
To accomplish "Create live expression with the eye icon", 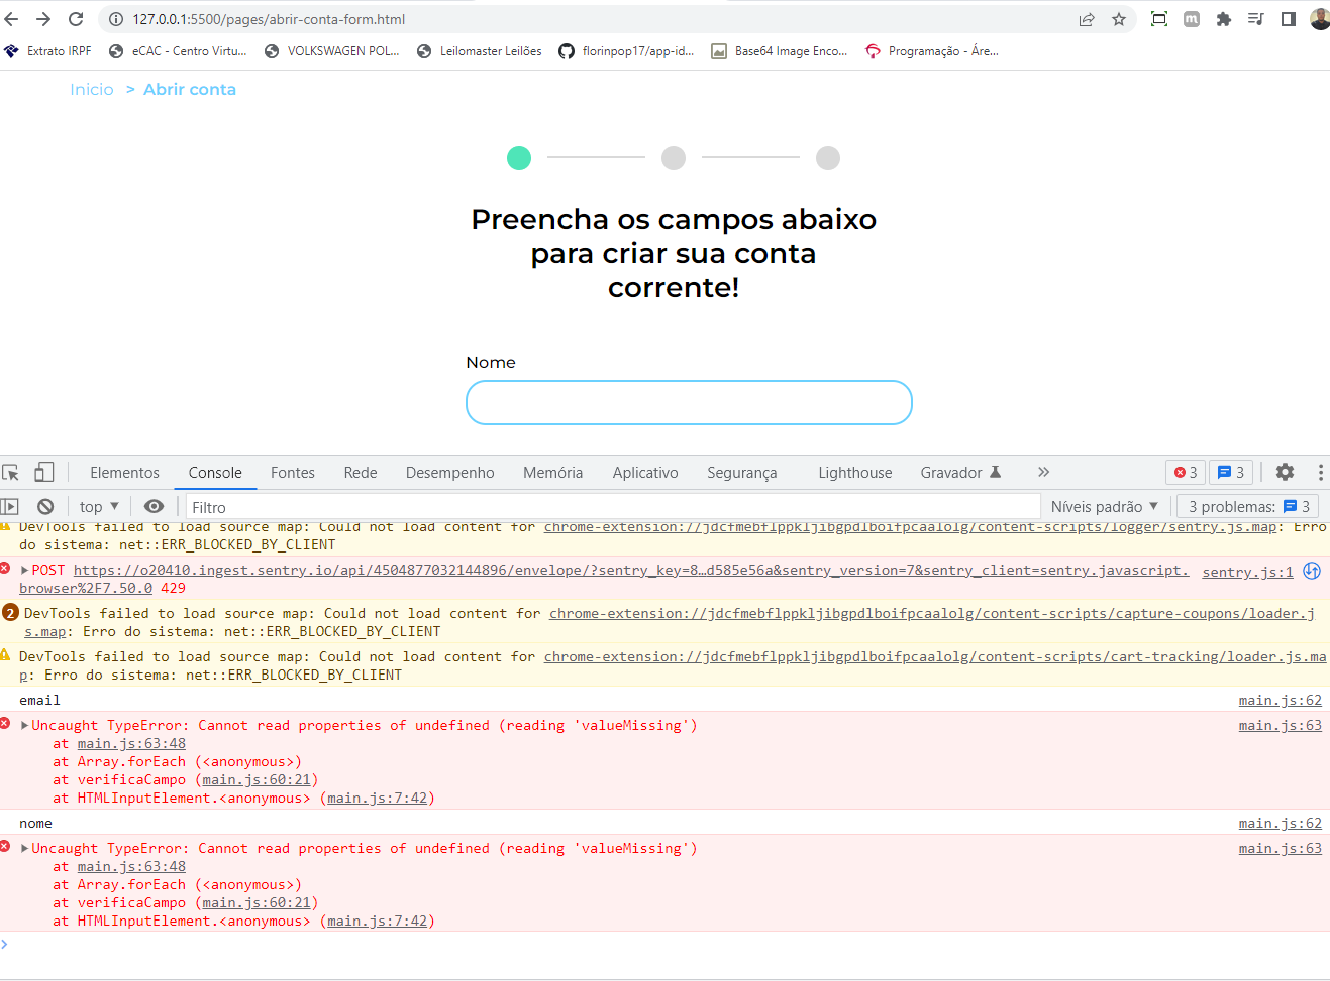I will [x=154, y=507].
